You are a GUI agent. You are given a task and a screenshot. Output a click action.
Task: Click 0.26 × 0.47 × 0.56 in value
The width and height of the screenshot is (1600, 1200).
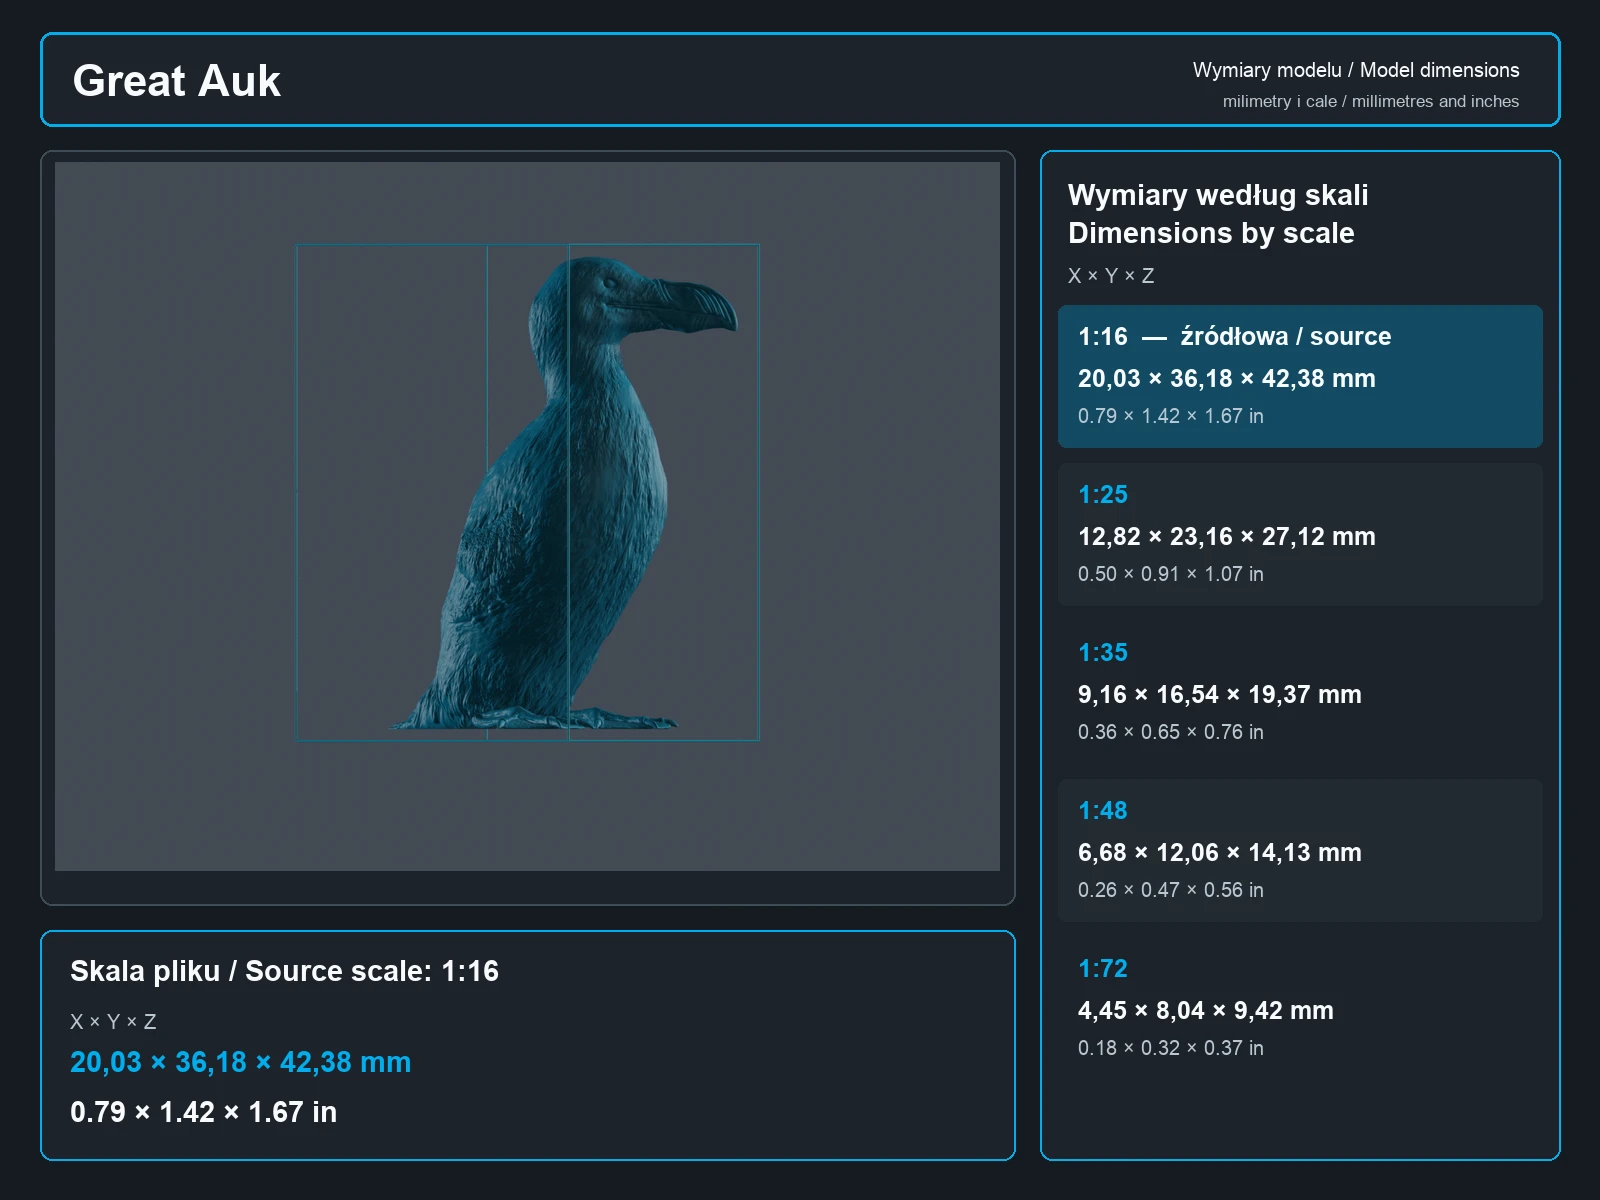point(1170,890)
